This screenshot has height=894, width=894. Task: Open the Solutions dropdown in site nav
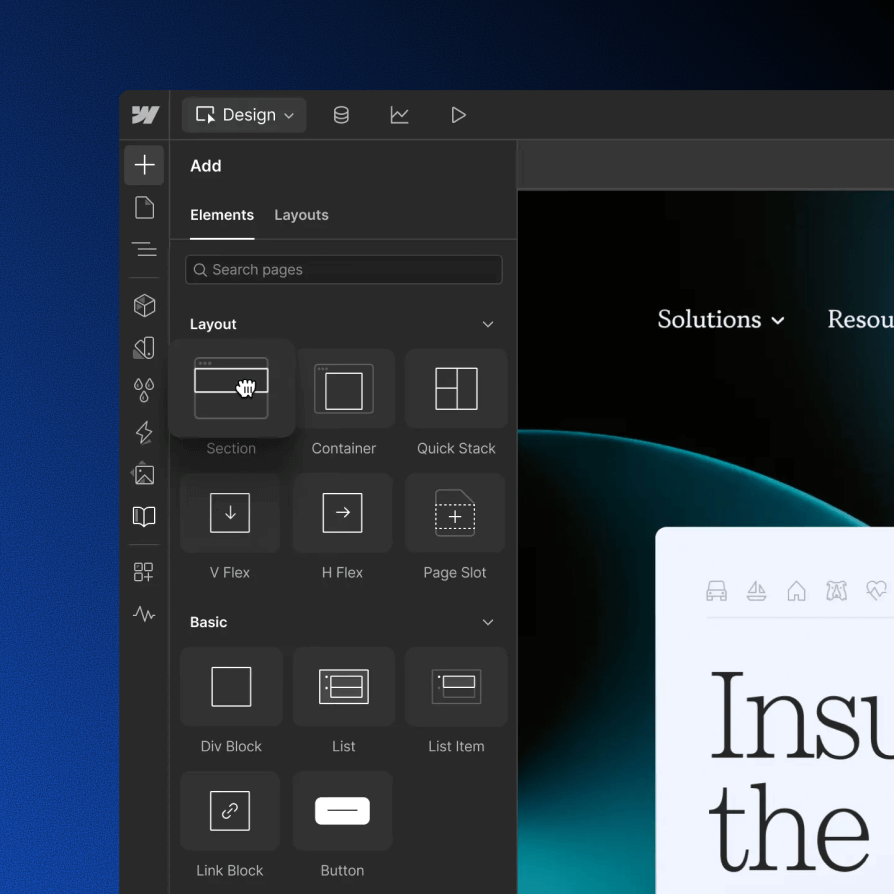721,319
